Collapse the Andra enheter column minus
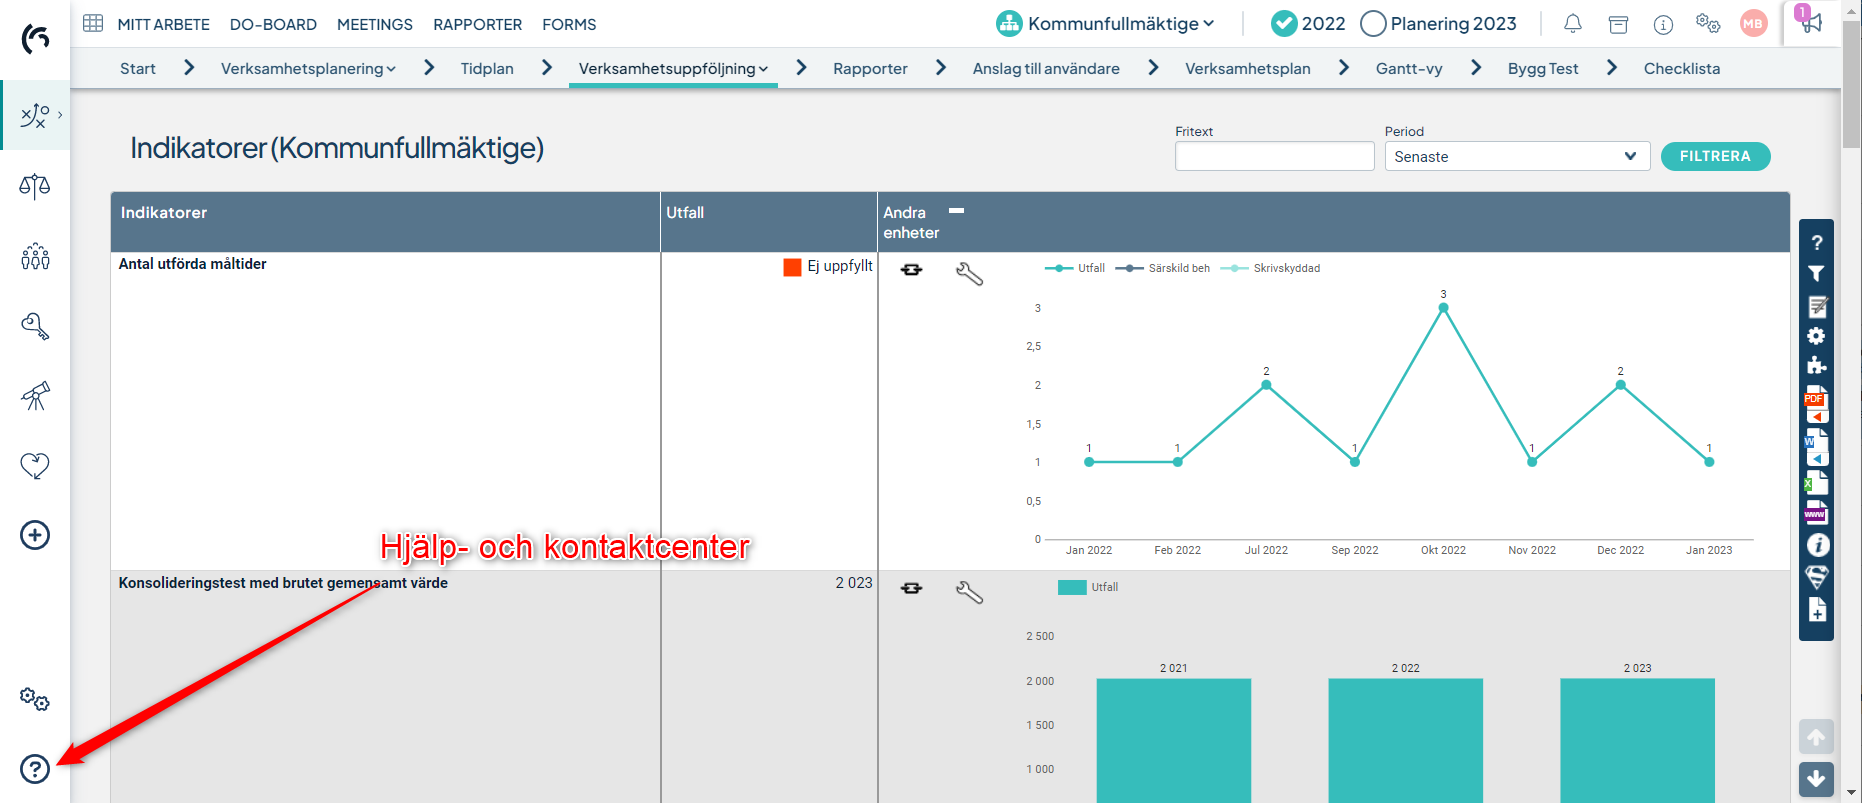The width and height of the screenshot is (1862, 803). click(956, 211)
